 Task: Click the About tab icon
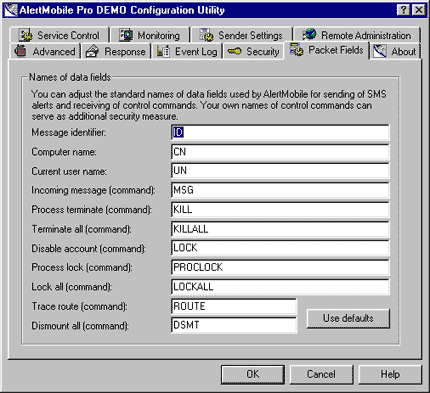(x=380, y=52)
